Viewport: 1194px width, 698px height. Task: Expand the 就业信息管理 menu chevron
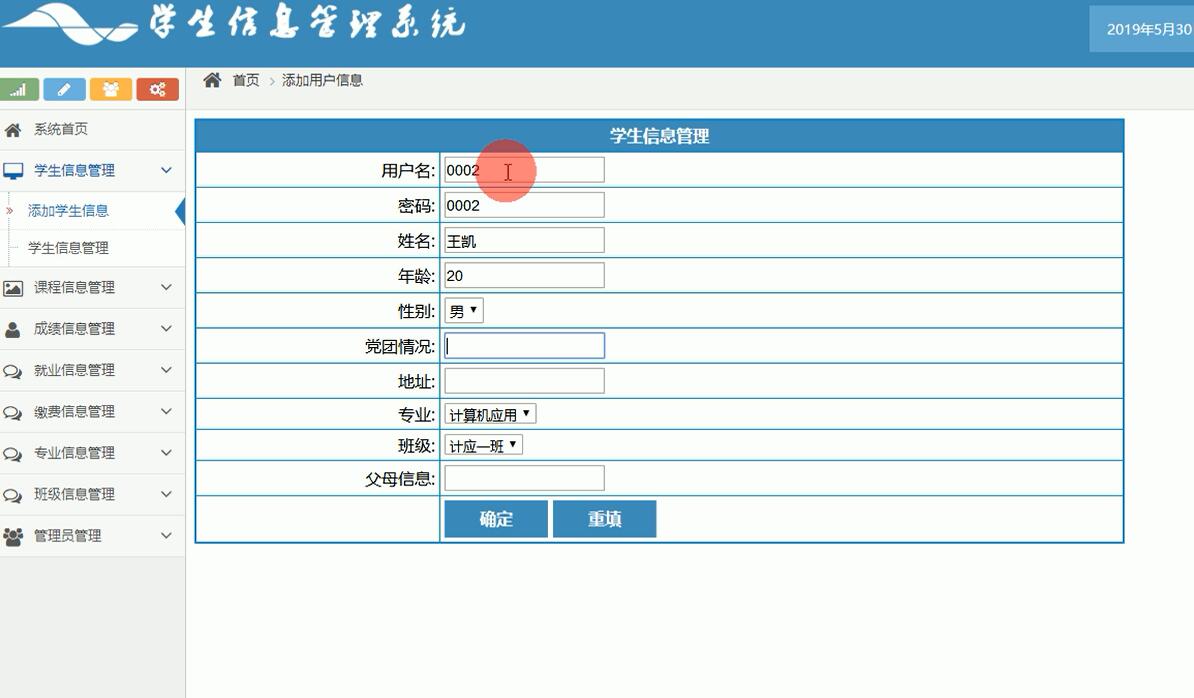click(x=166, y=370)
